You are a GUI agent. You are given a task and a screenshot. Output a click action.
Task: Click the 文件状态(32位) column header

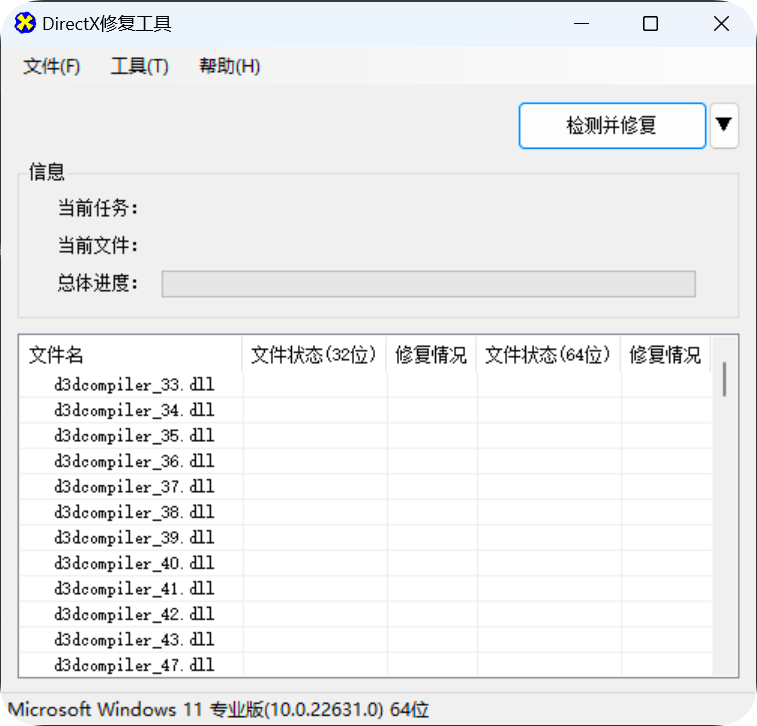(x=314, y=355)
